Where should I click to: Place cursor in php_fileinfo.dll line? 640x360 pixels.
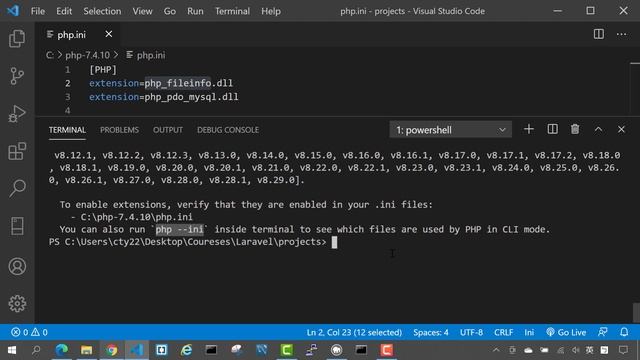coord(161,83)
